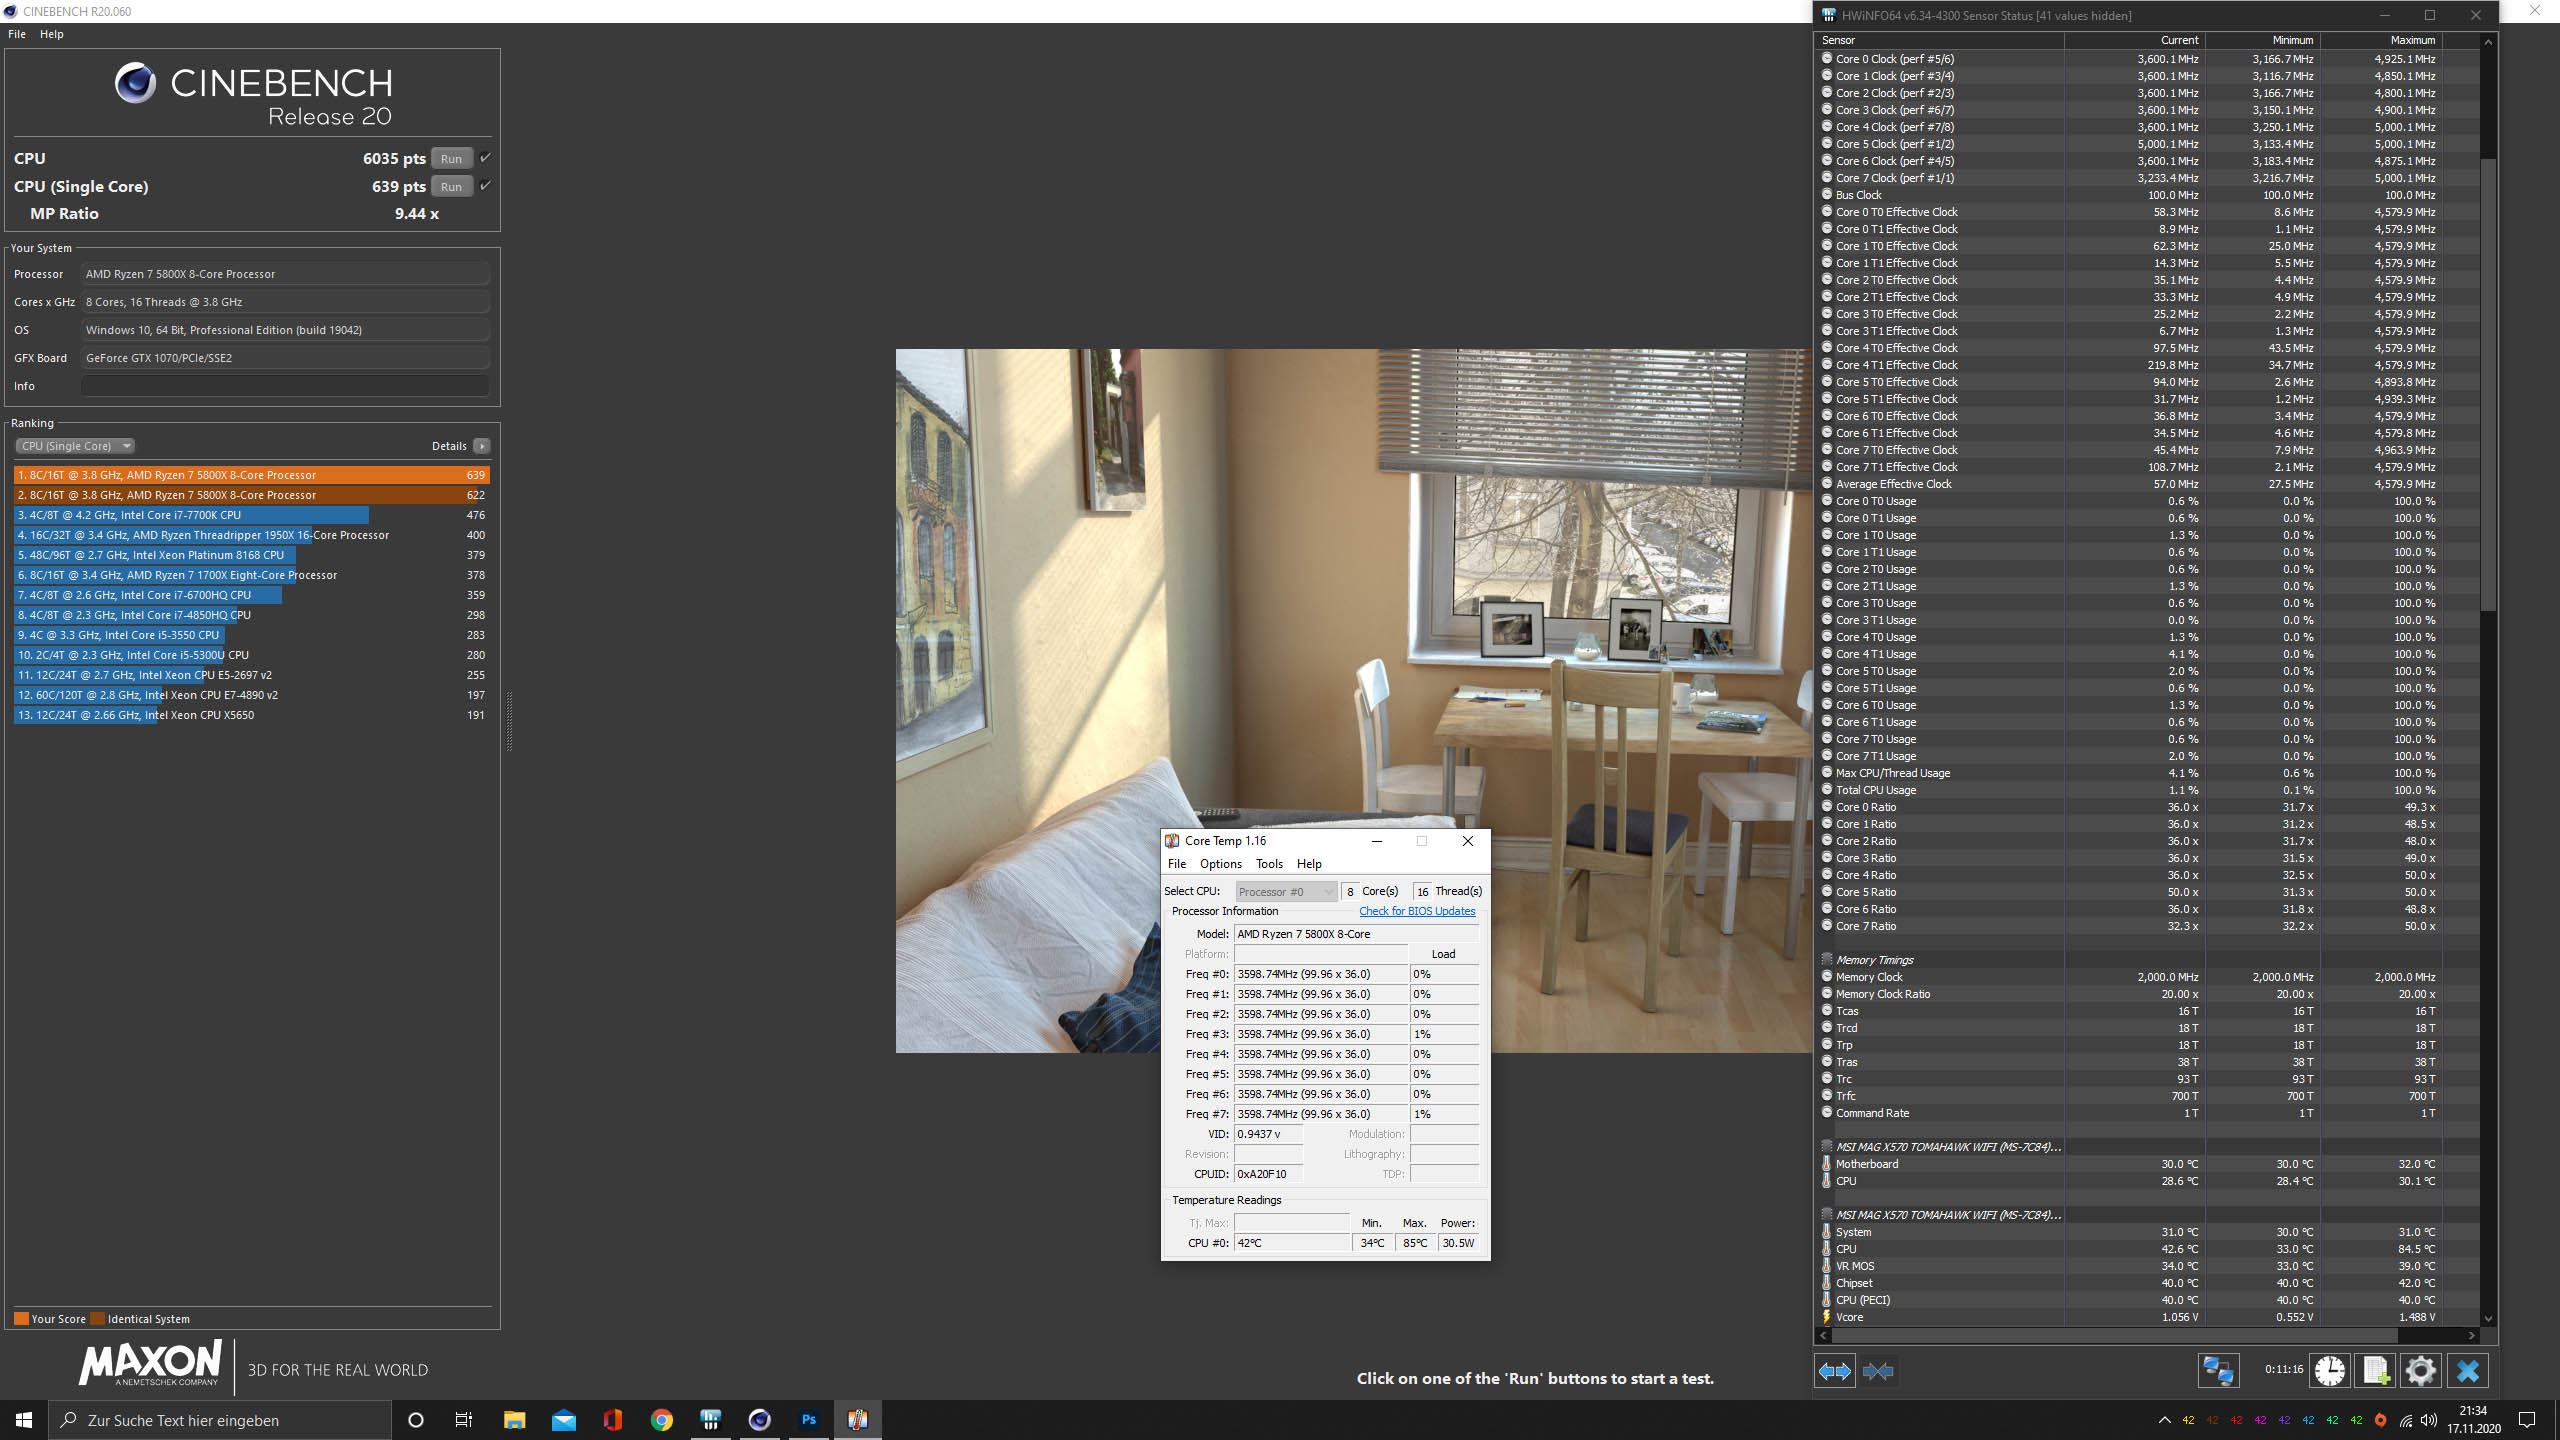This screenshot has height=1440, width=2560.
Task: Open the volume speaker tray icon
Action: [2429, 1420]
